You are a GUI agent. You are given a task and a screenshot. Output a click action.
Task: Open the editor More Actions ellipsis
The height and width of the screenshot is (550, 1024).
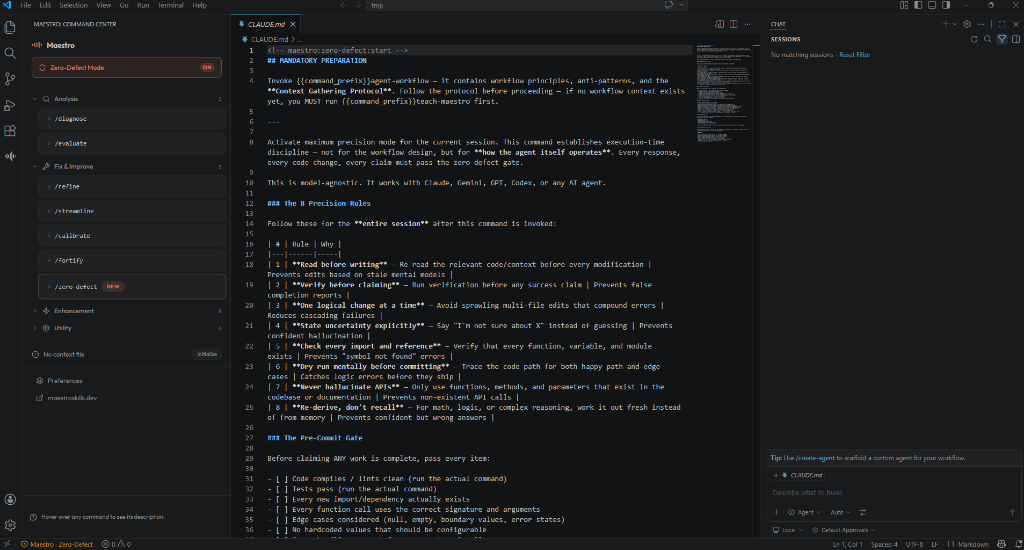pos(748,24)
